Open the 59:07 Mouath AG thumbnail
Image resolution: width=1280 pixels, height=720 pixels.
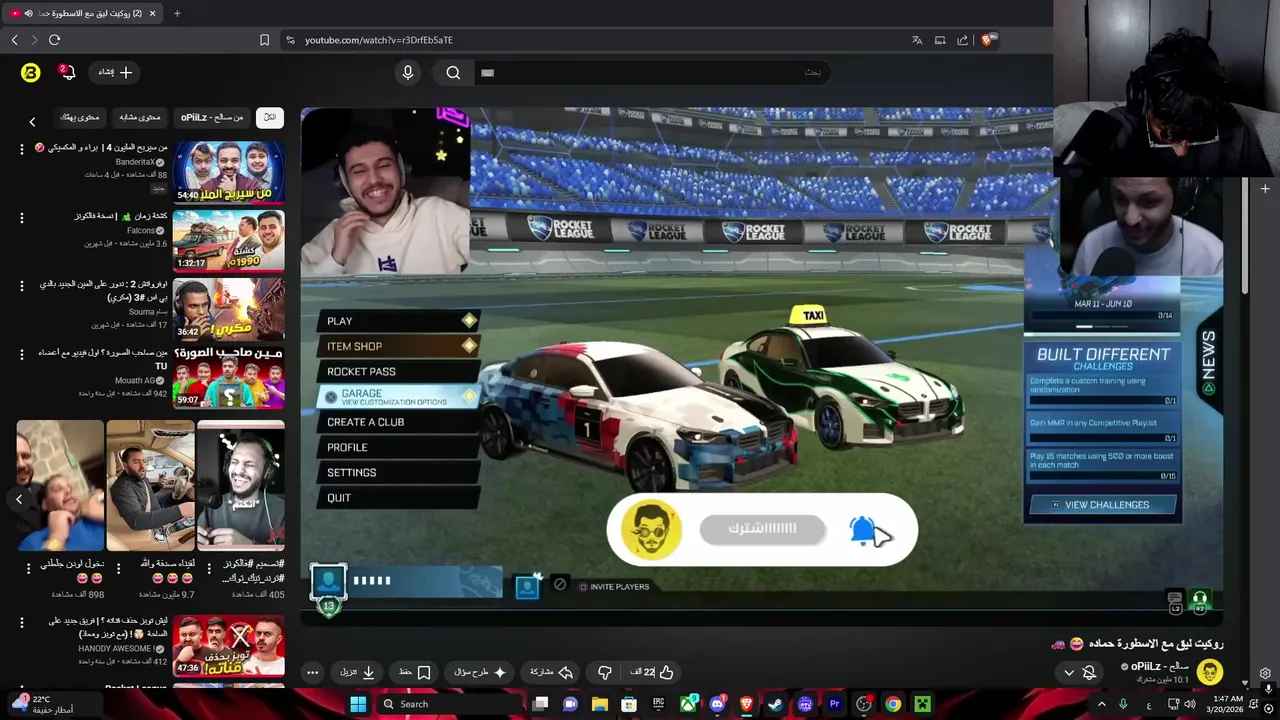(x=229, y=378)
